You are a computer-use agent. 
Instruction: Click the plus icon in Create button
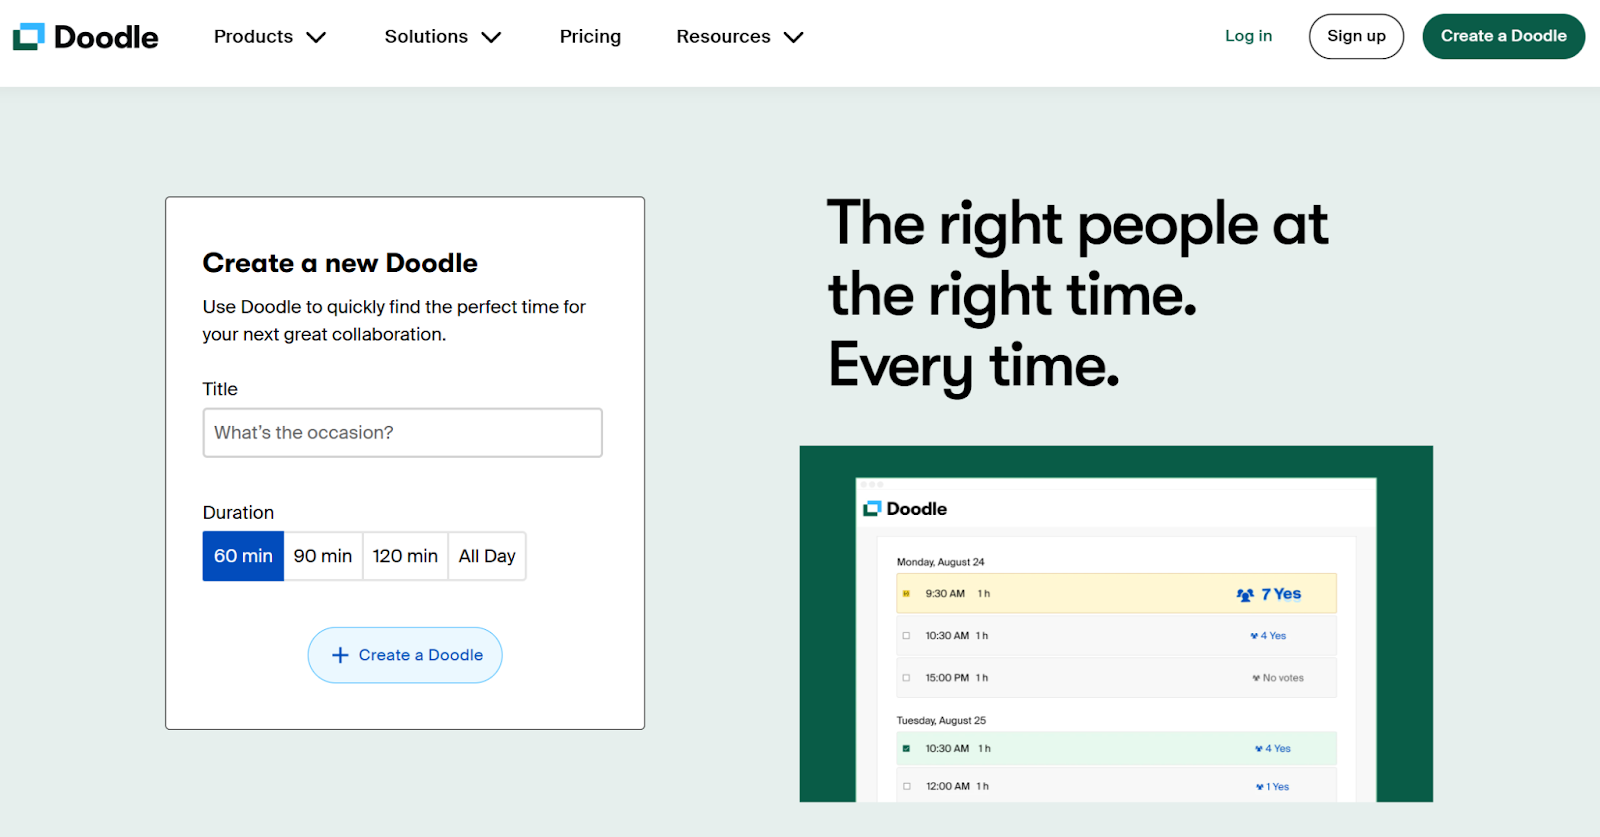point(340,655)
